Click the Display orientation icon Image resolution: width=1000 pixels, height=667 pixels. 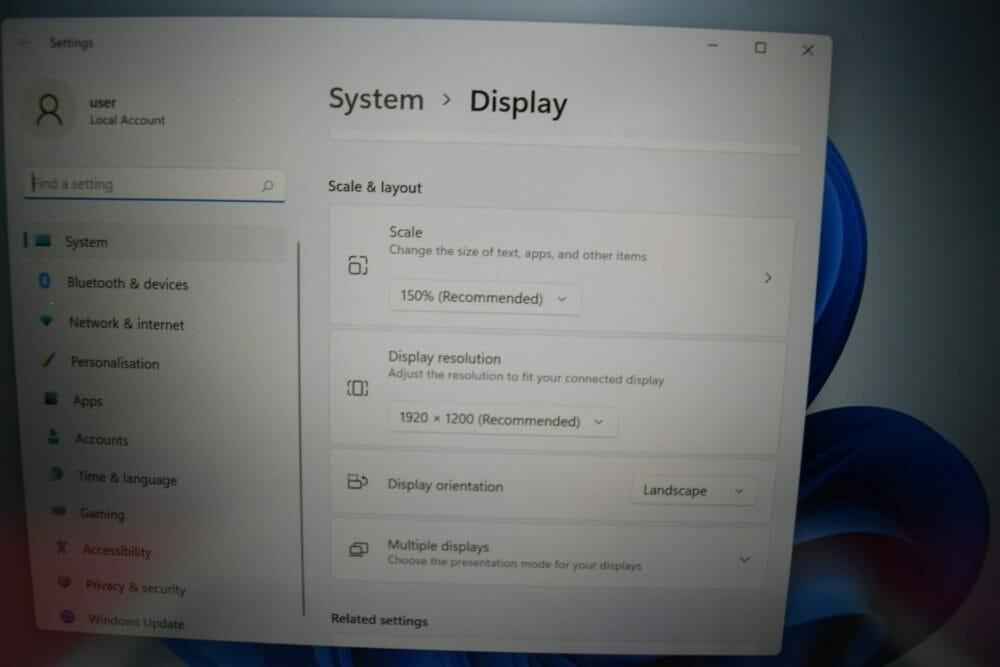click(357, 481)
